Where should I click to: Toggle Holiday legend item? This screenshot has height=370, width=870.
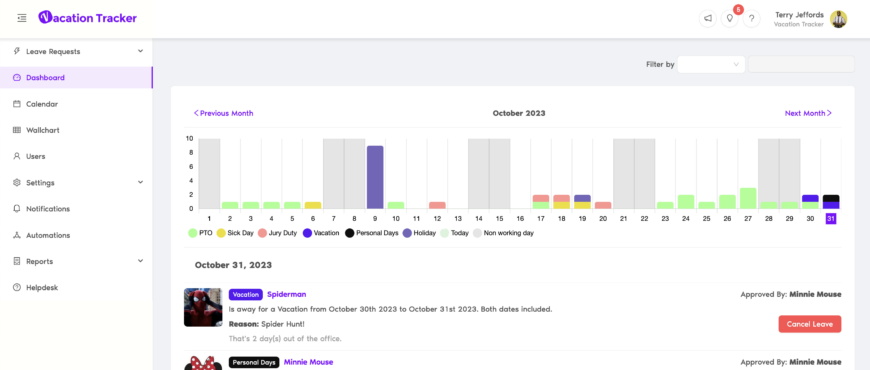point(419,233)
